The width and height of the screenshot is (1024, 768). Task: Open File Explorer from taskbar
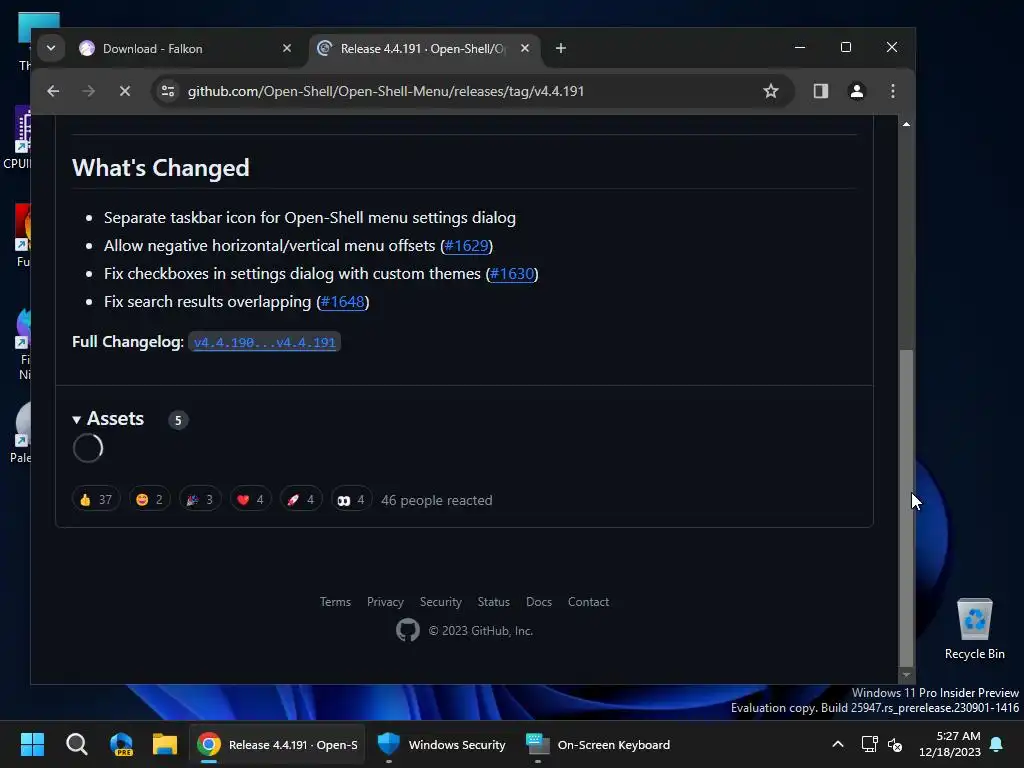point(165,744)
